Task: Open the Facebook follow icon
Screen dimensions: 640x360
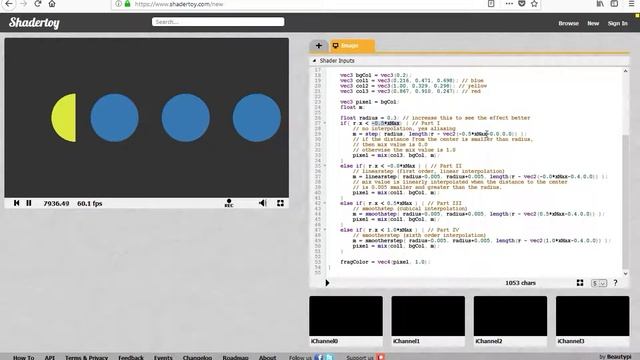Action: tap(319, 357)
